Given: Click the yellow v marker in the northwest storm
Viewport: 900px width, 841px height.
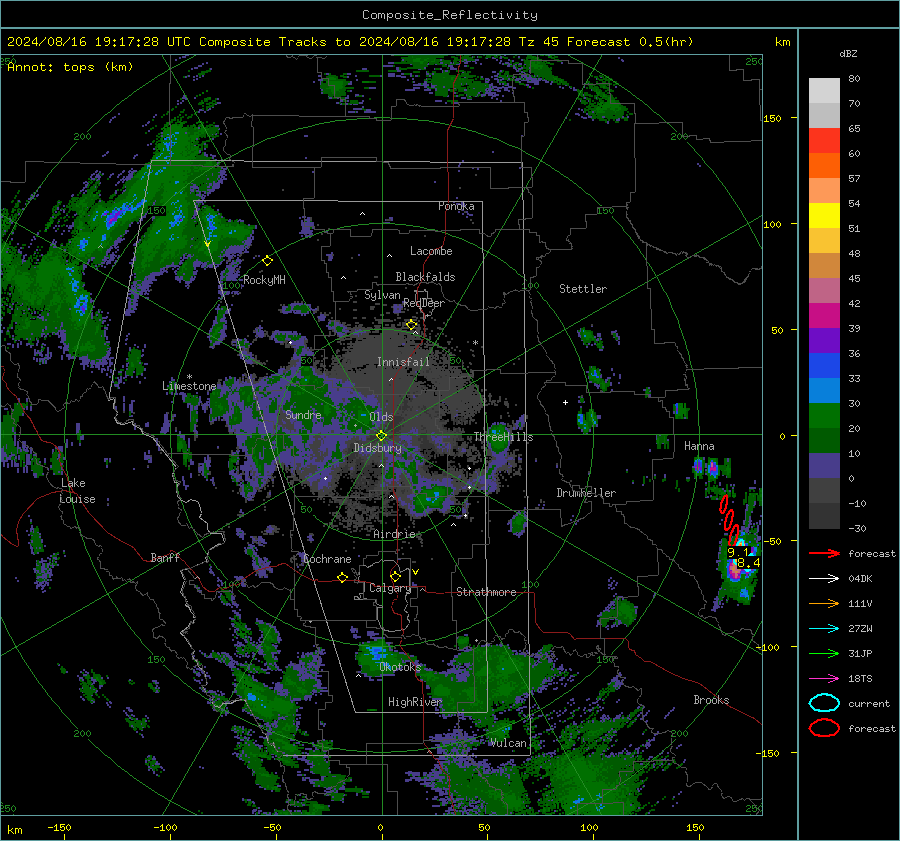Looking at the screenshot, I should [207, 244].
